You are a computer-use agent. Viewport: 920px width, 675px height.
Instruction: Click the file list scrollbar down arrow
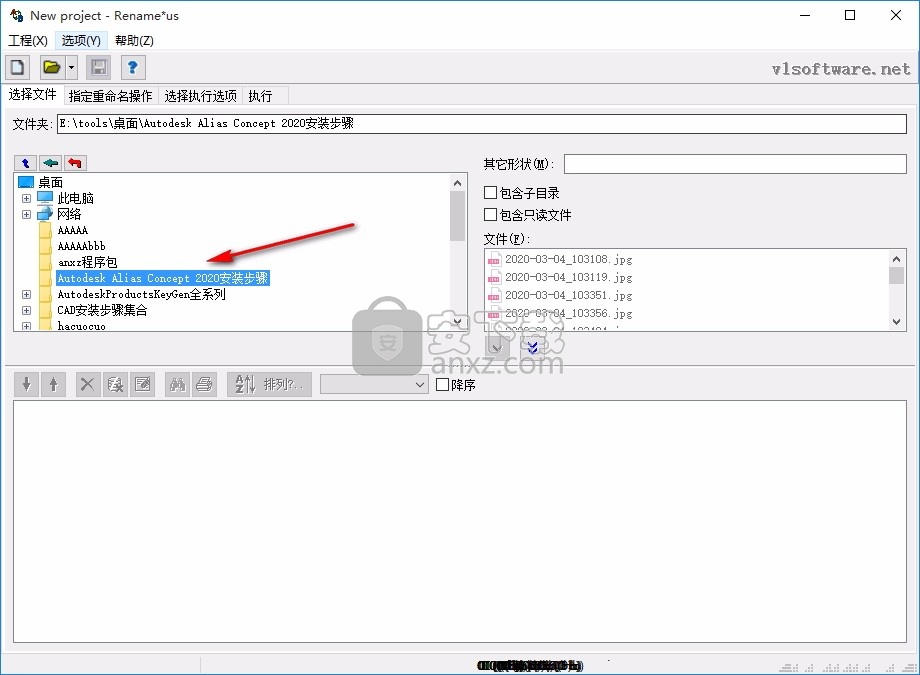[896, 322]
